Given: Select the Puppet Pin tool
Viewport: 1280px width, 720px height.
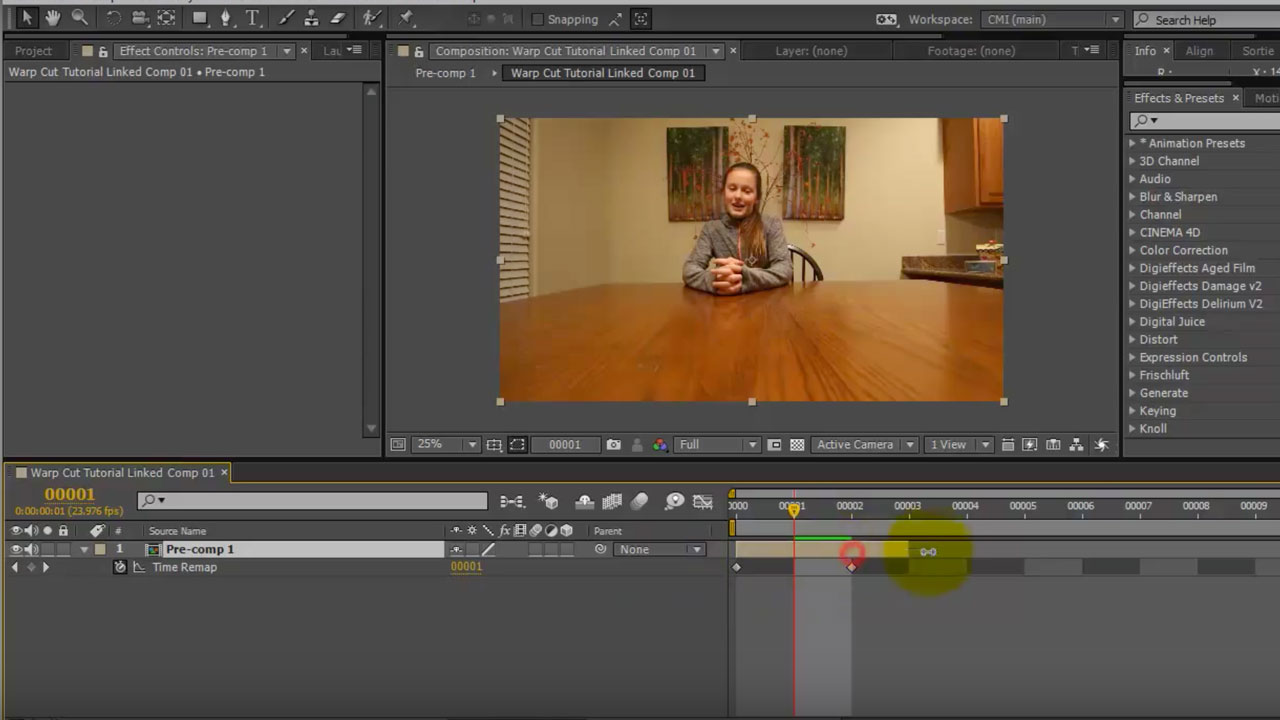Looking at the screenshot, I should click(406, 18).
